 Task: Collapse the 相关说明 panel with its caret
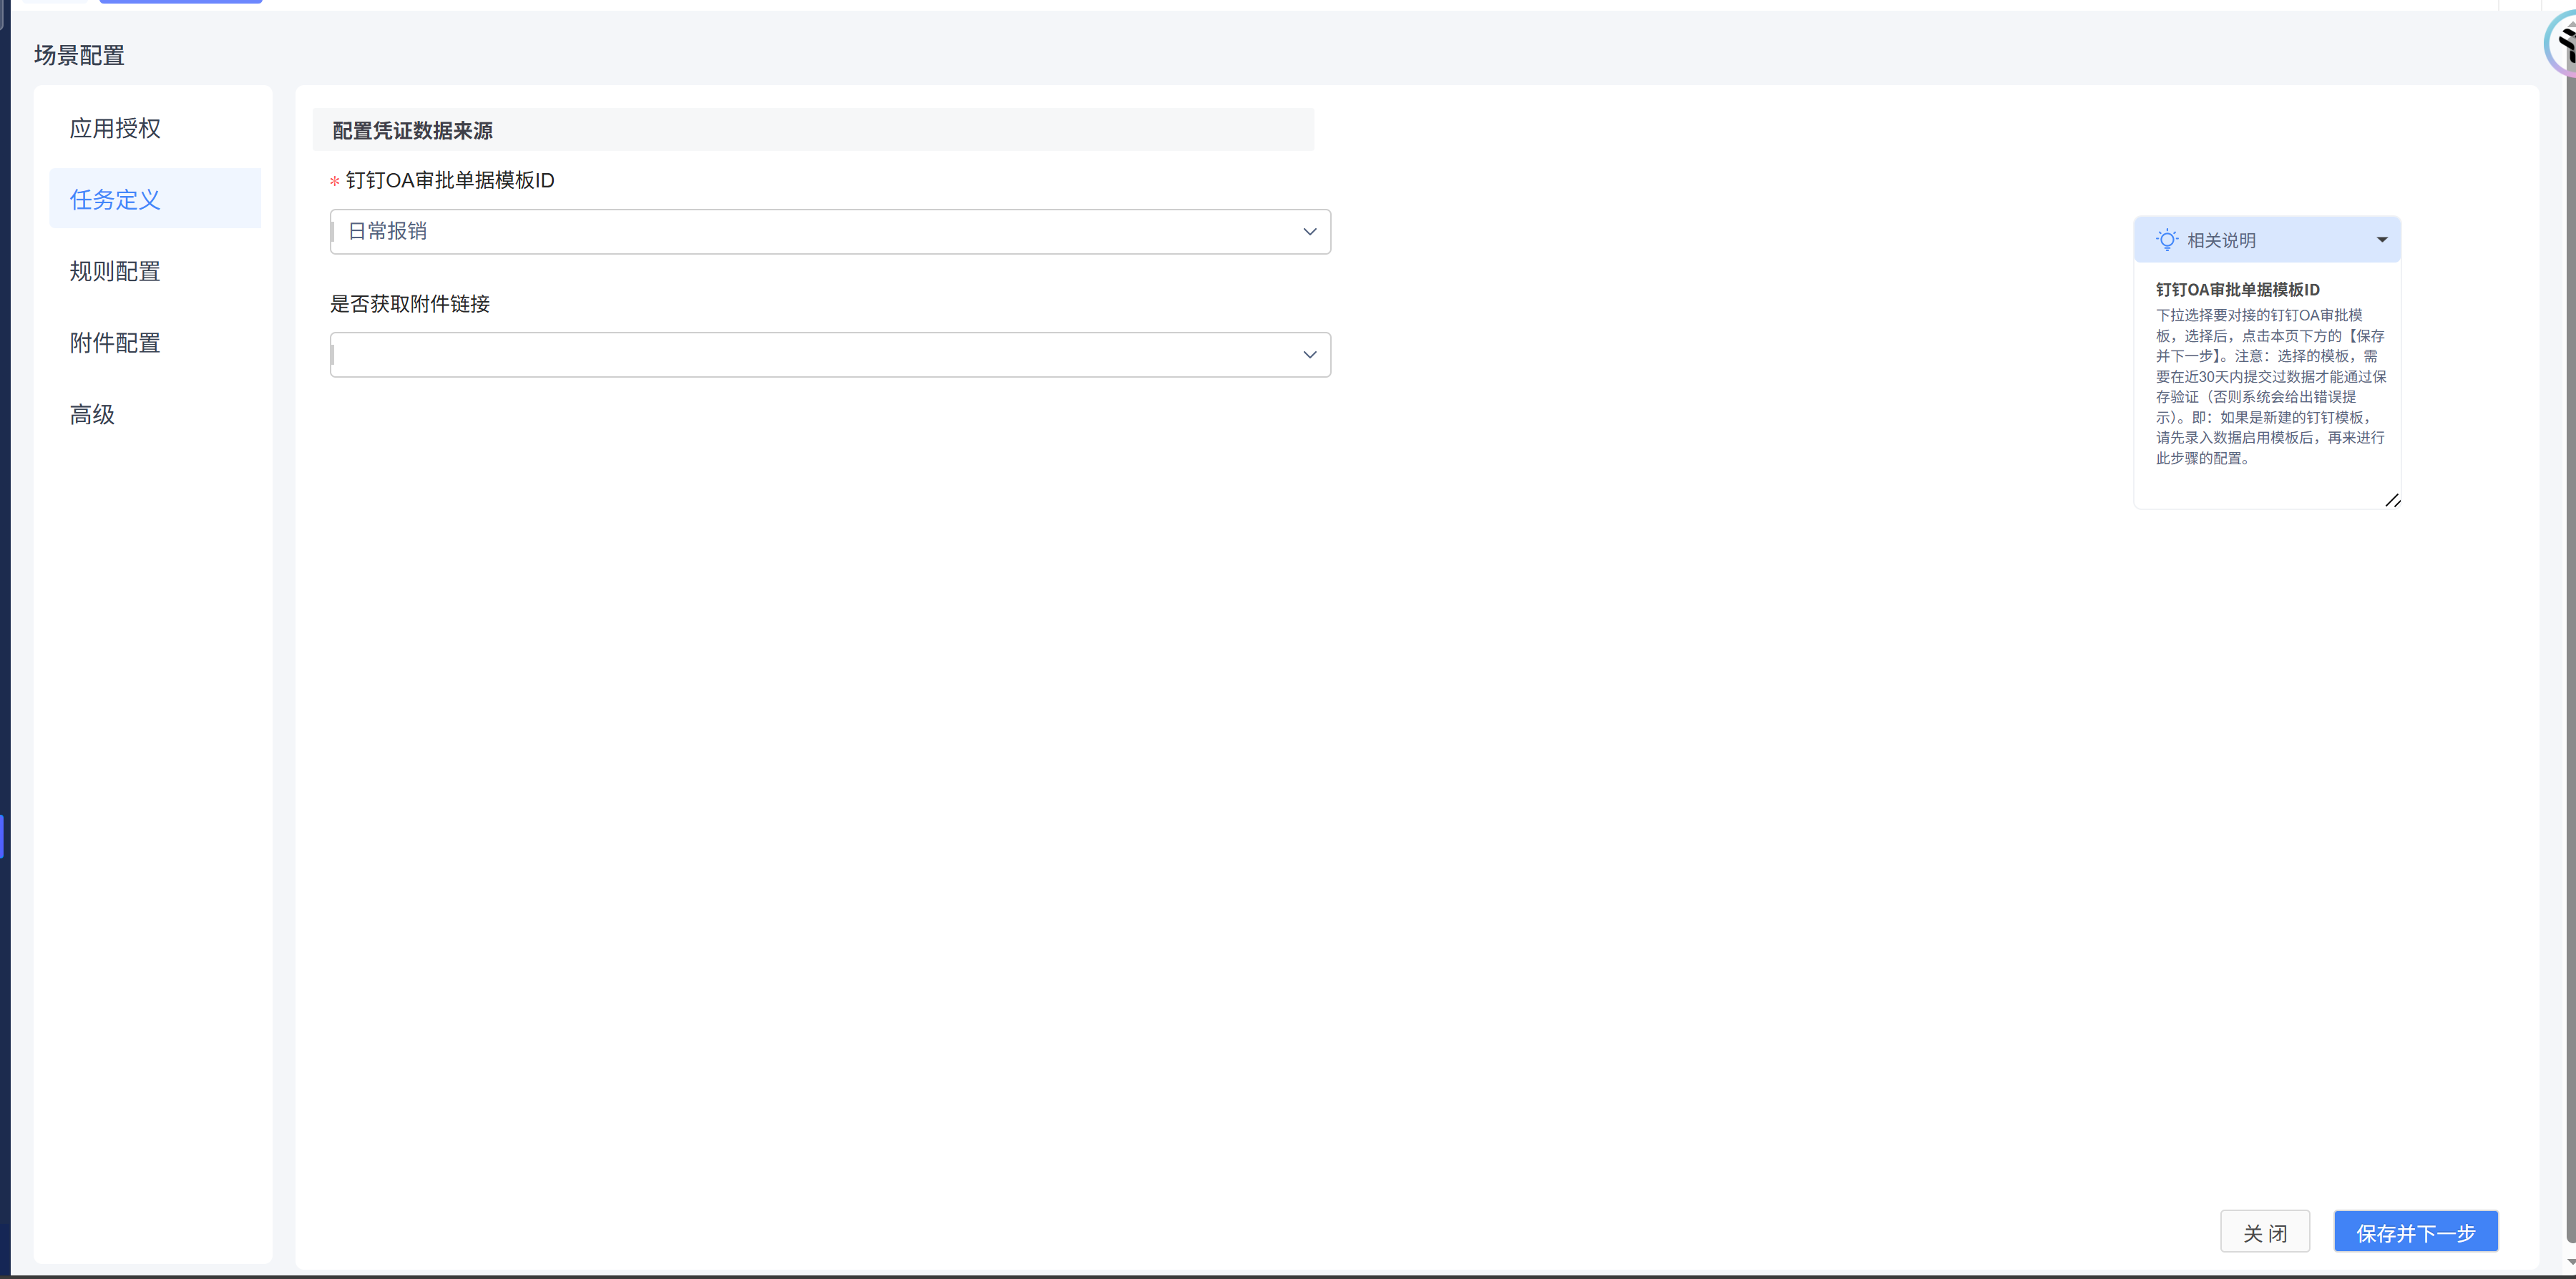coord(2382,240)
